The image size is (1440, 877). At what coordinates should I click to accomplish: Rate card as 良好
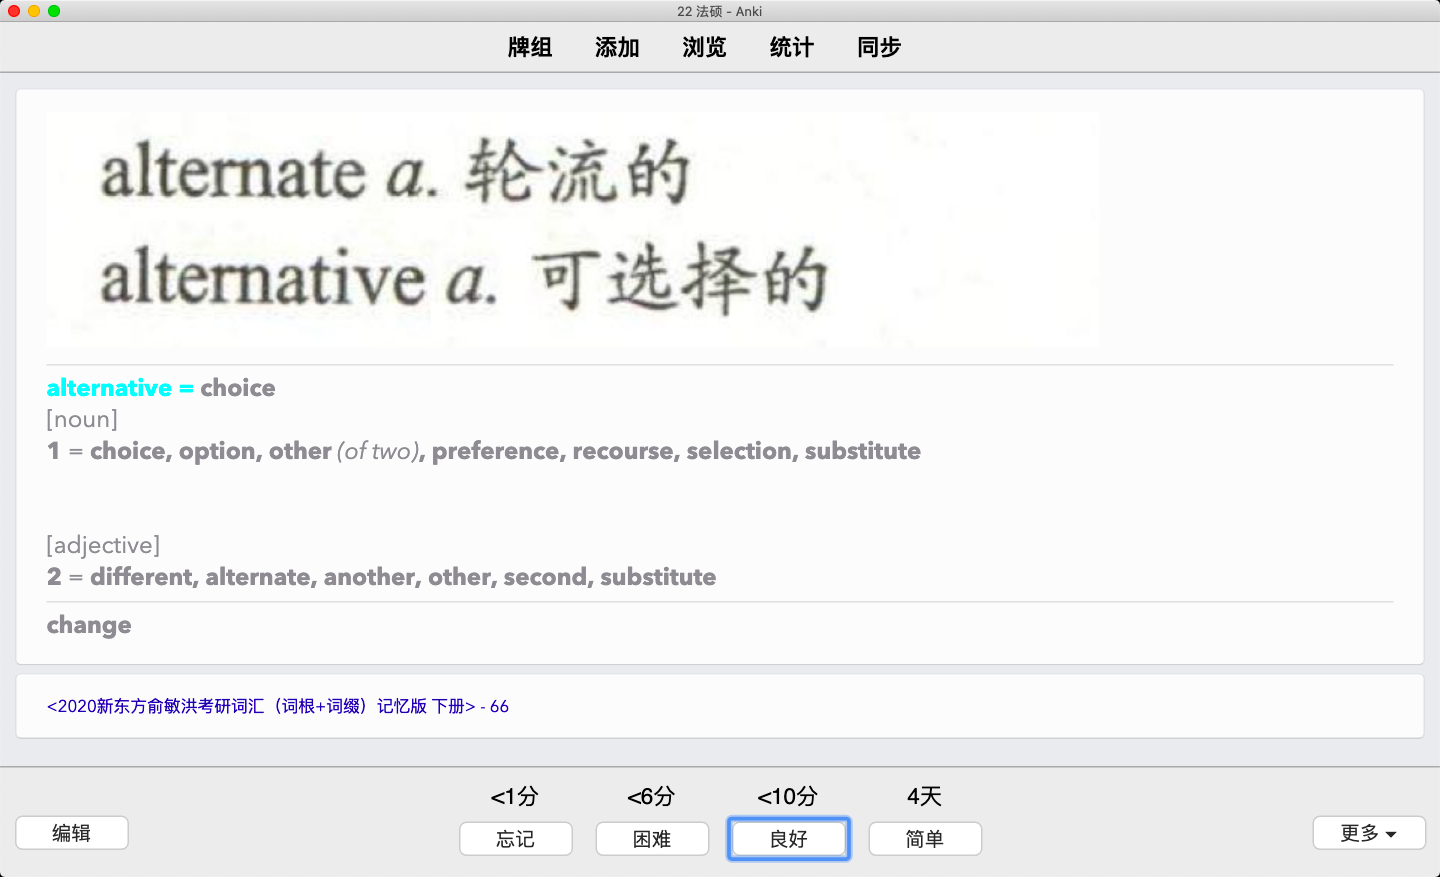(789, 839)
